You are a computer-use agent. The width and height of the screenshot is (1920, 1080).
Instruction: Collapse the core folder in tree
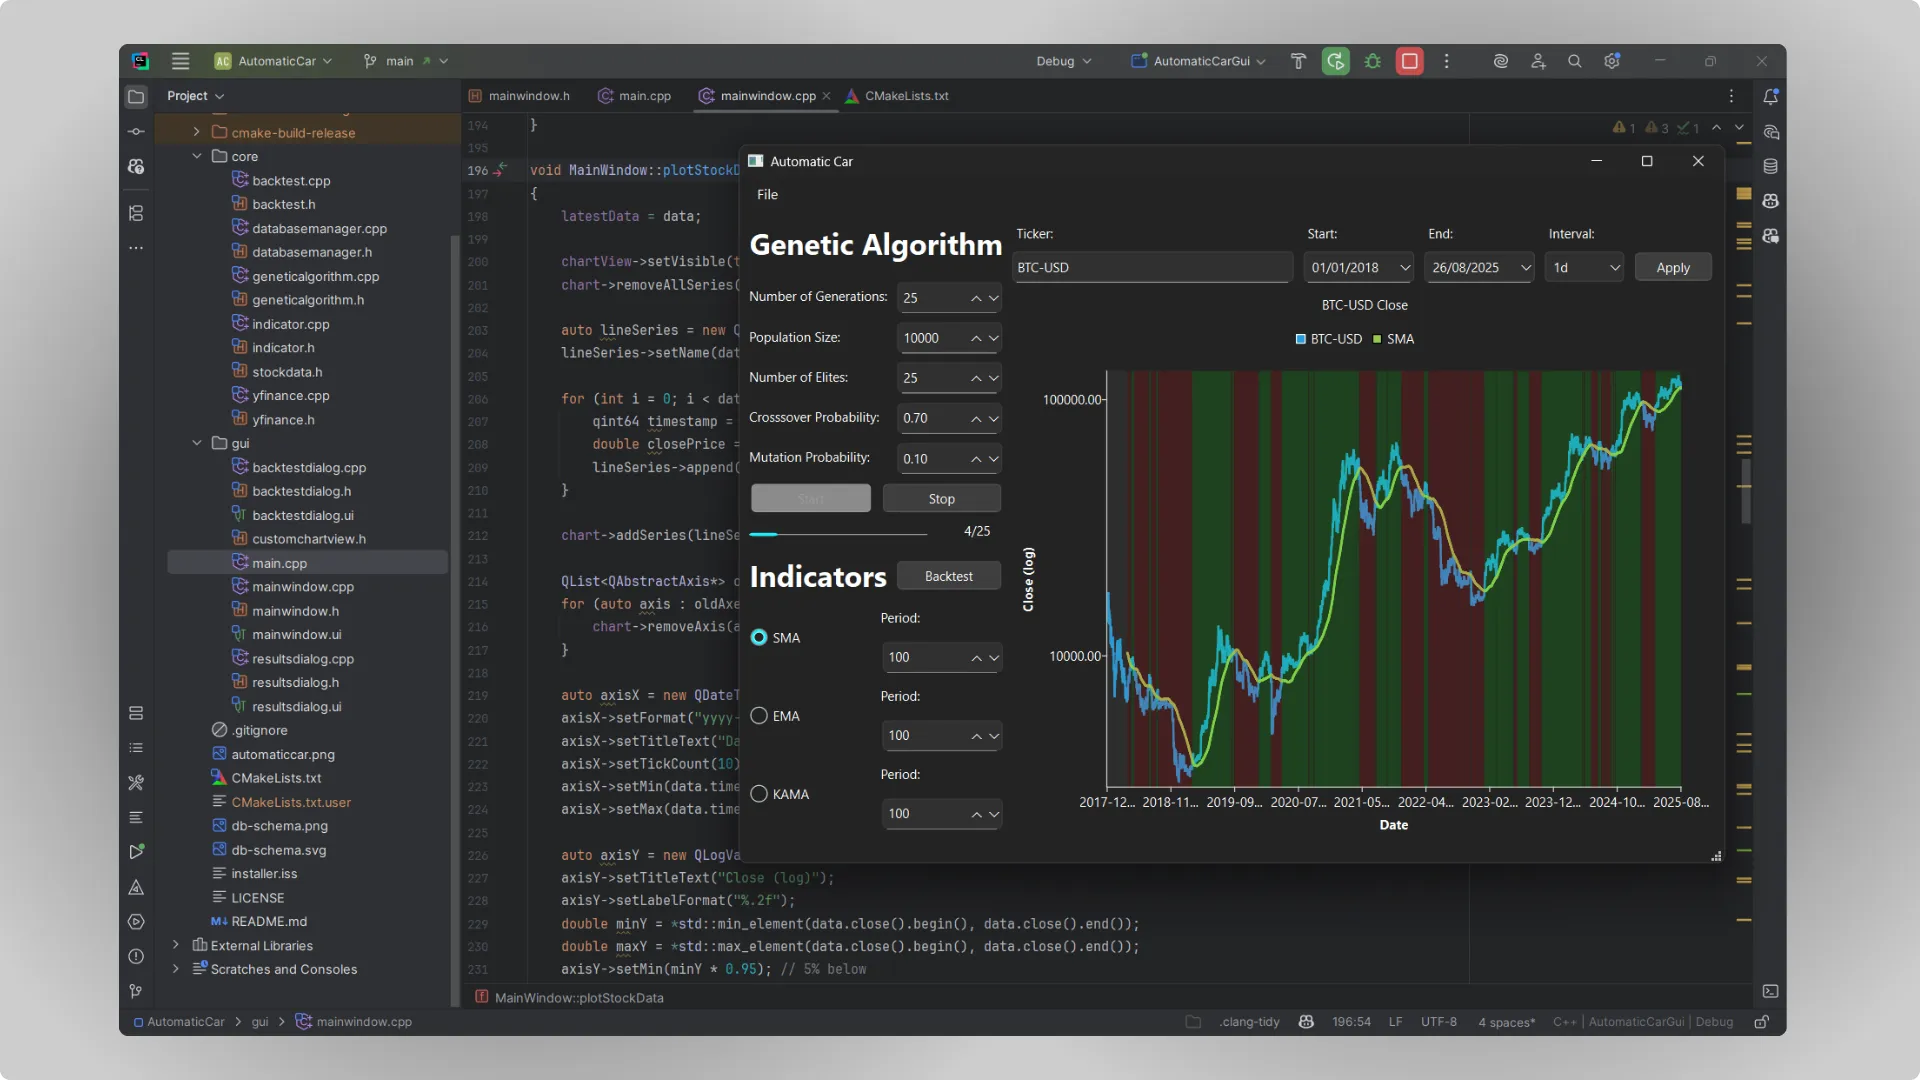tap(197, 156)
